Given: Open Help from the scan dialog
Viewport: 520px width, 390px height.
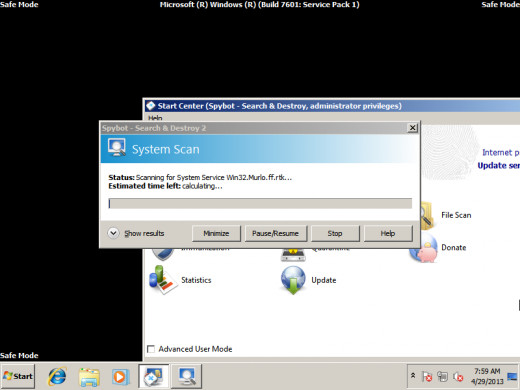Looking at the screenshot, I should point(388,233).
